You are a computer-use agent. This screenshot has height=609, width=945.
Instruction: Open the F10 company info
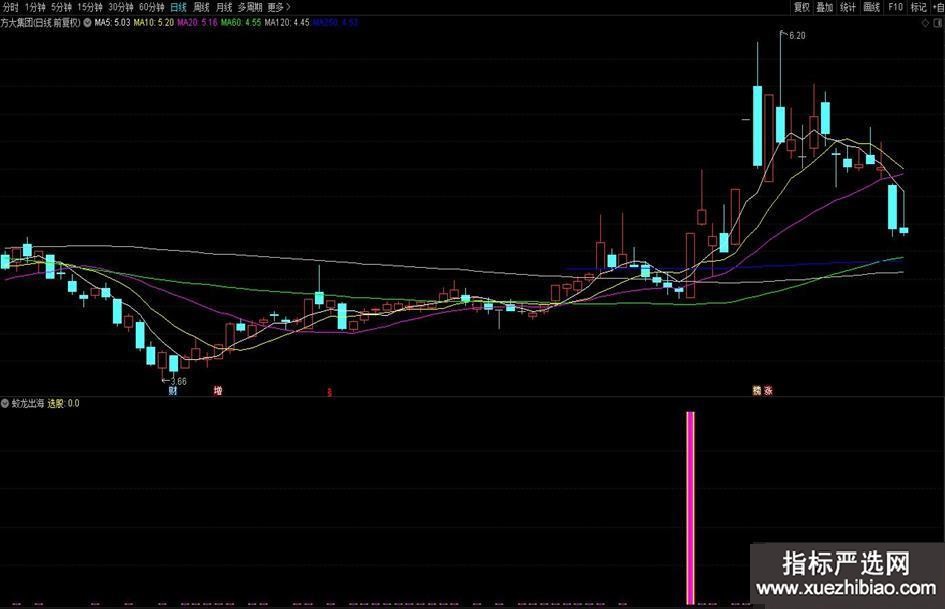pos(895,7)
